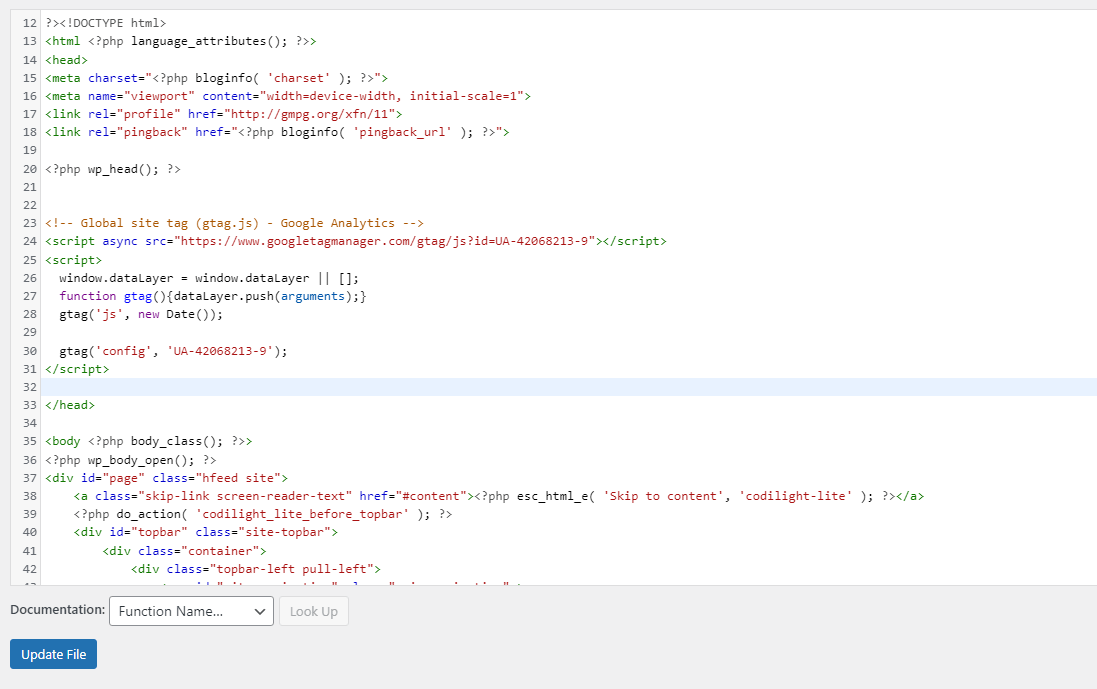Click the Look Up button

[313, 611]
